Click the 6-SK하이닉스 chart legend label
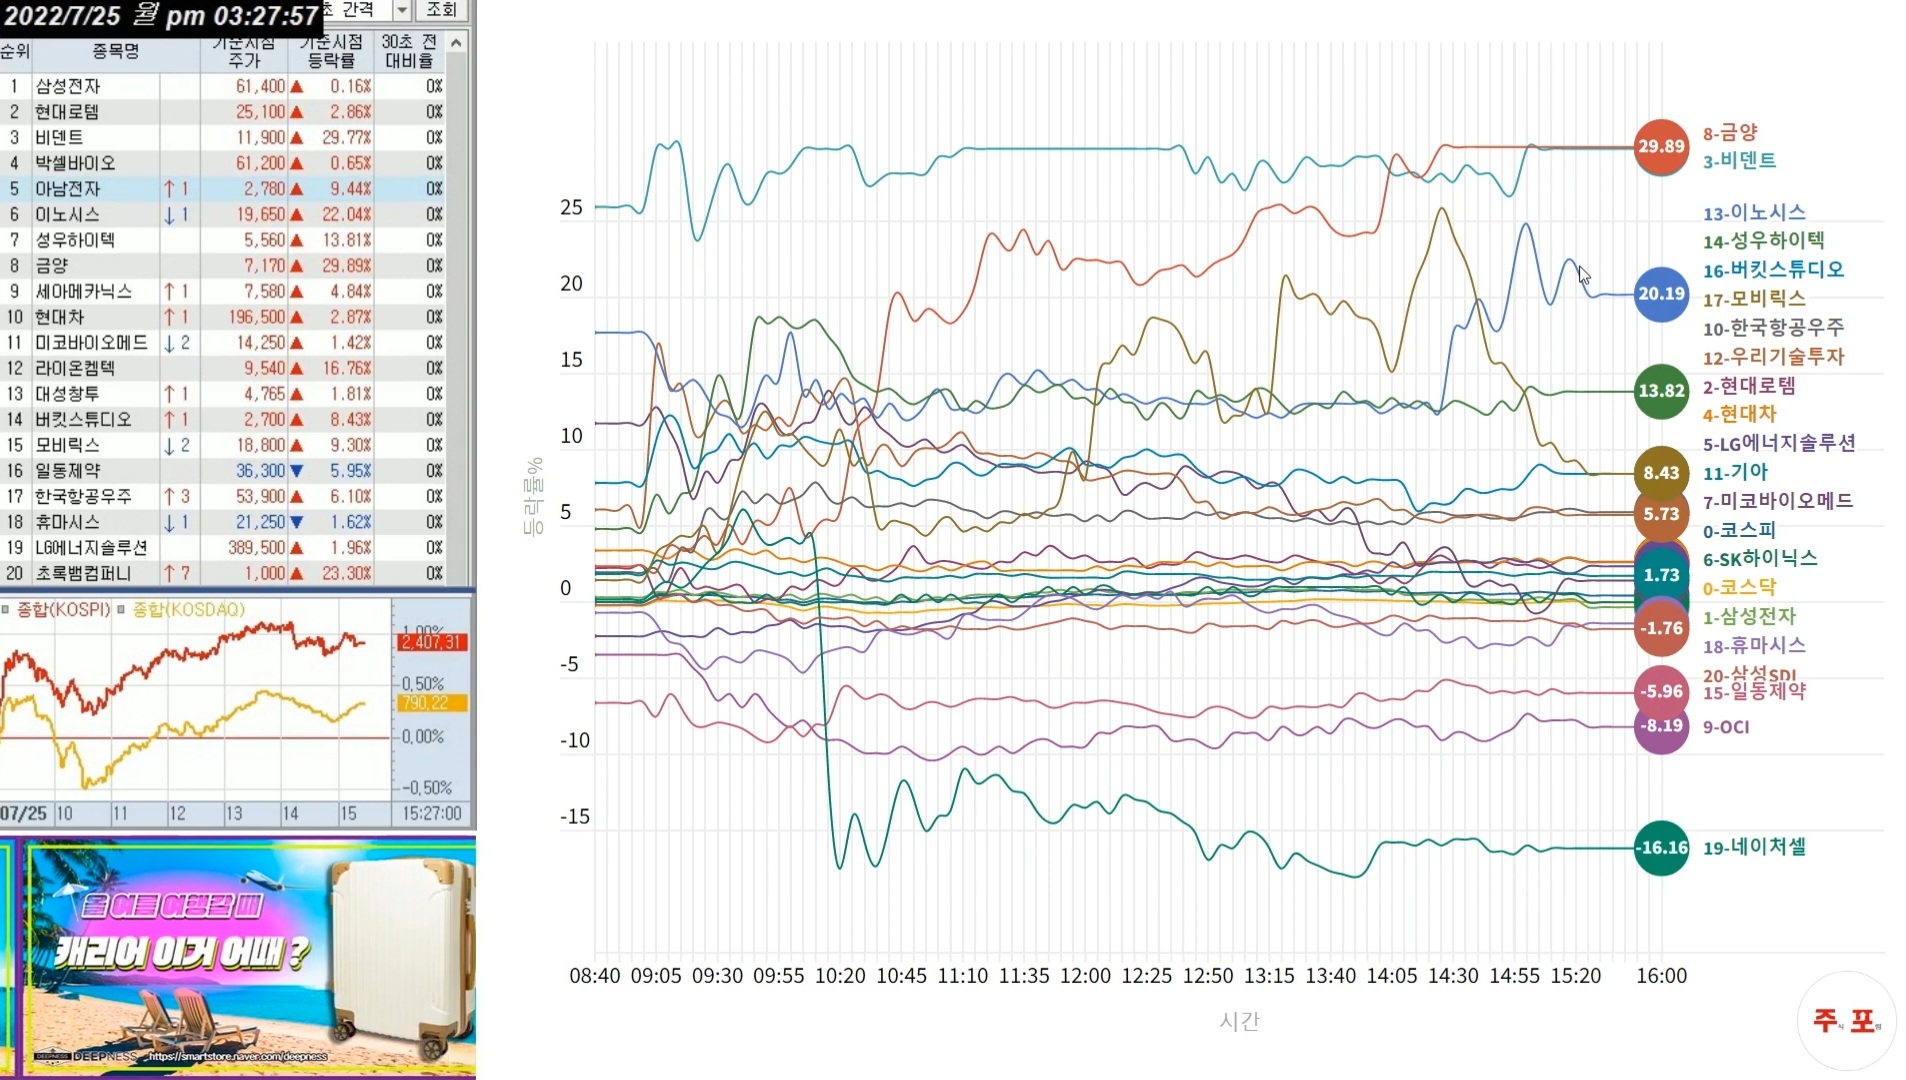1906x1080 pixels. pos(1760,559)
